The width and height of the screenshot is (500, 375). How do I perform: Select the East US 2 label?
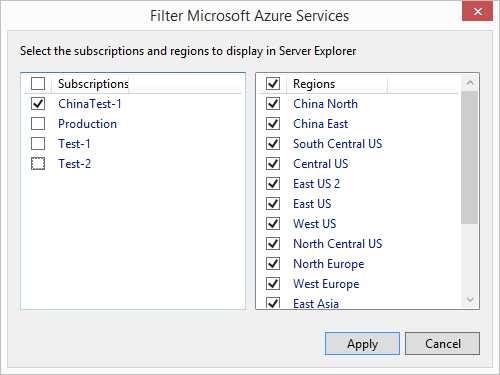[x=316, y=184]
